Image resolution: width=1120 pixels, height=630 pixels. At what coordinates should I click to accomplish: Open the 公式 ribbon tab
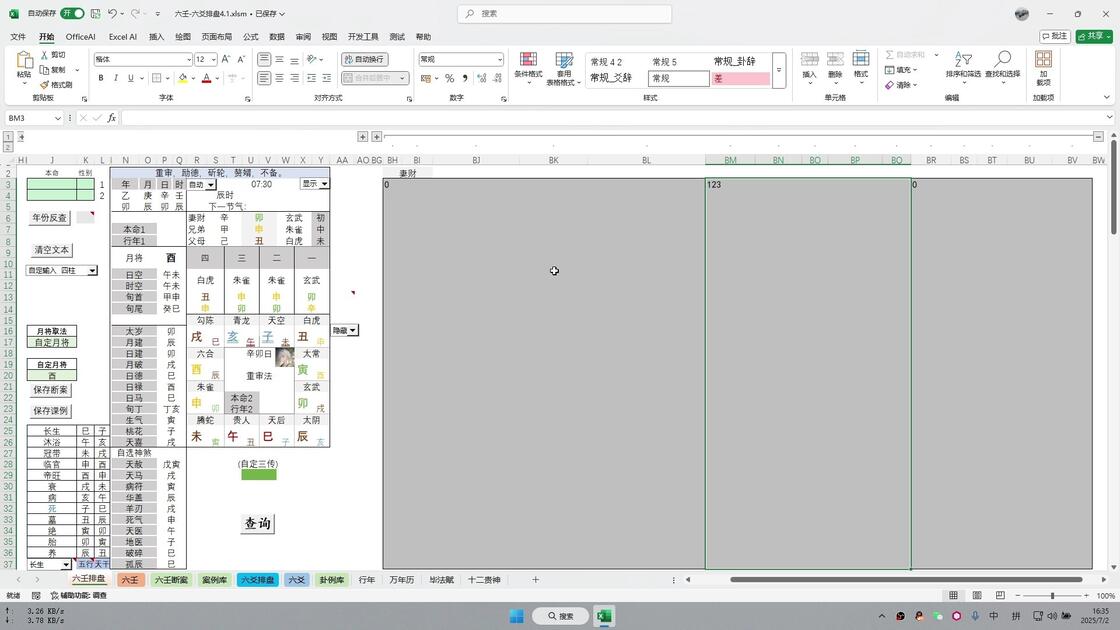click(x=251, y=36)
